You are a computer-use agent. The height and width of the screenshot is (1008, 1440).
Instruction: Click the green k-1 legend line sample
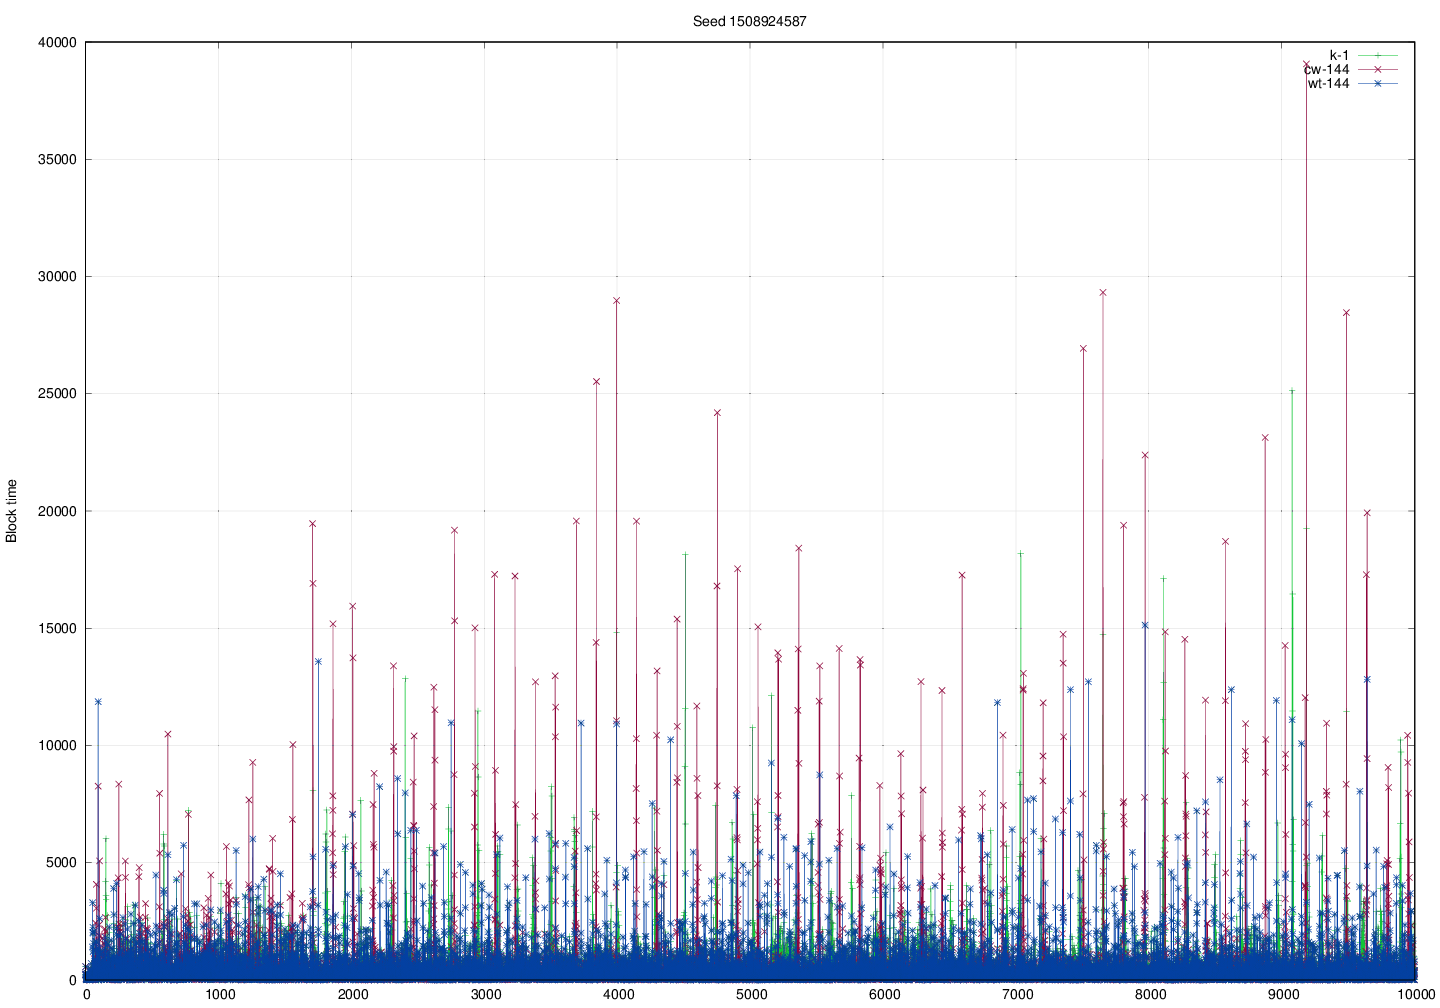(1377, 55)
